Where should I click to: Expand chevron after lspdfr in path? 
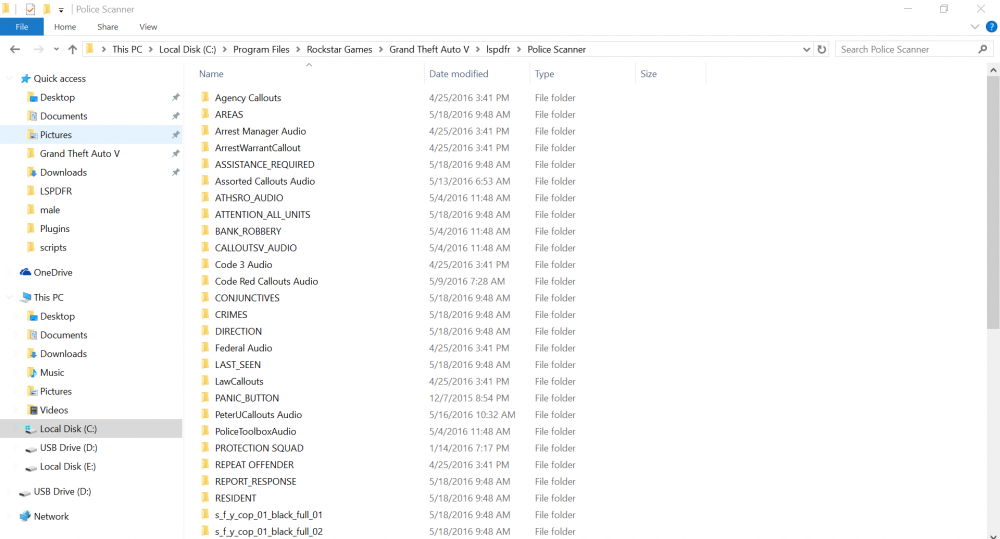click(519, 49)
